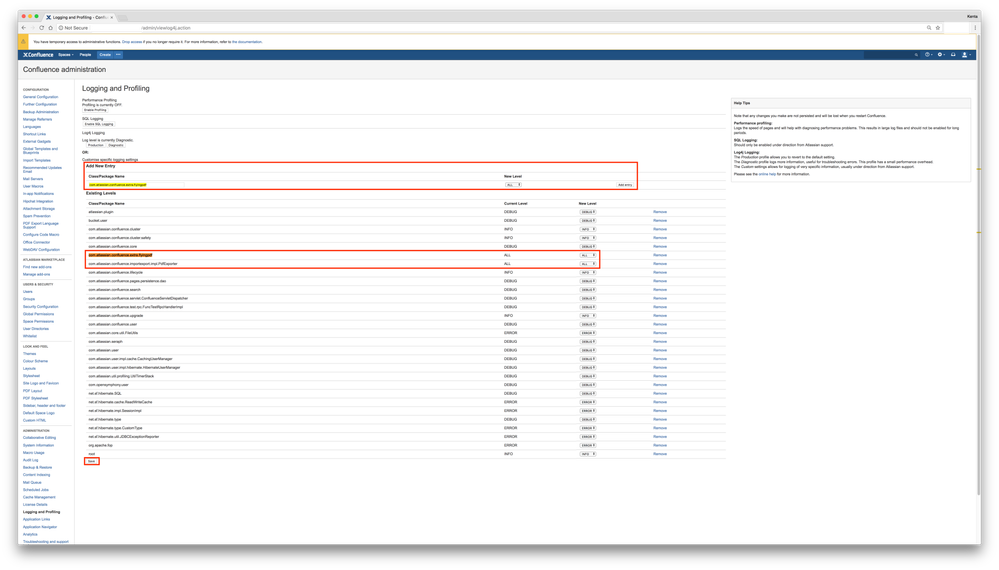
Task: Select the Diagnostic log profile button
Action: (x=116, y=145)
